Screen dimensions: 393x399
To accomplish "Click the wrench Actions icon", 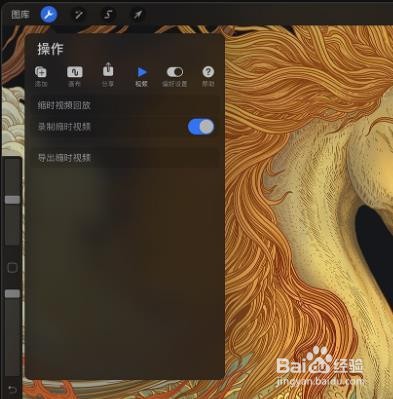I will pyautogui.click(x=49, y=14).
